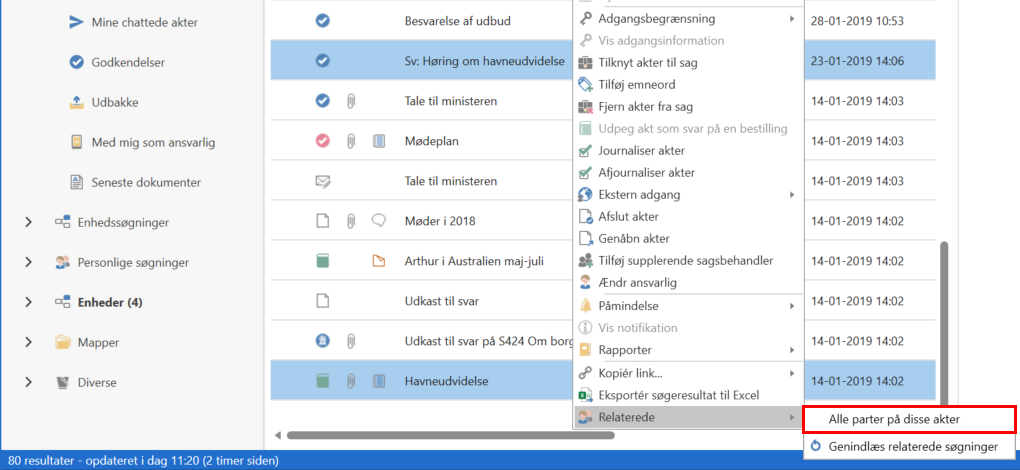Expand the Enhedssøgninger tree node
This screenshot has height=470, width=1020.
29,222
